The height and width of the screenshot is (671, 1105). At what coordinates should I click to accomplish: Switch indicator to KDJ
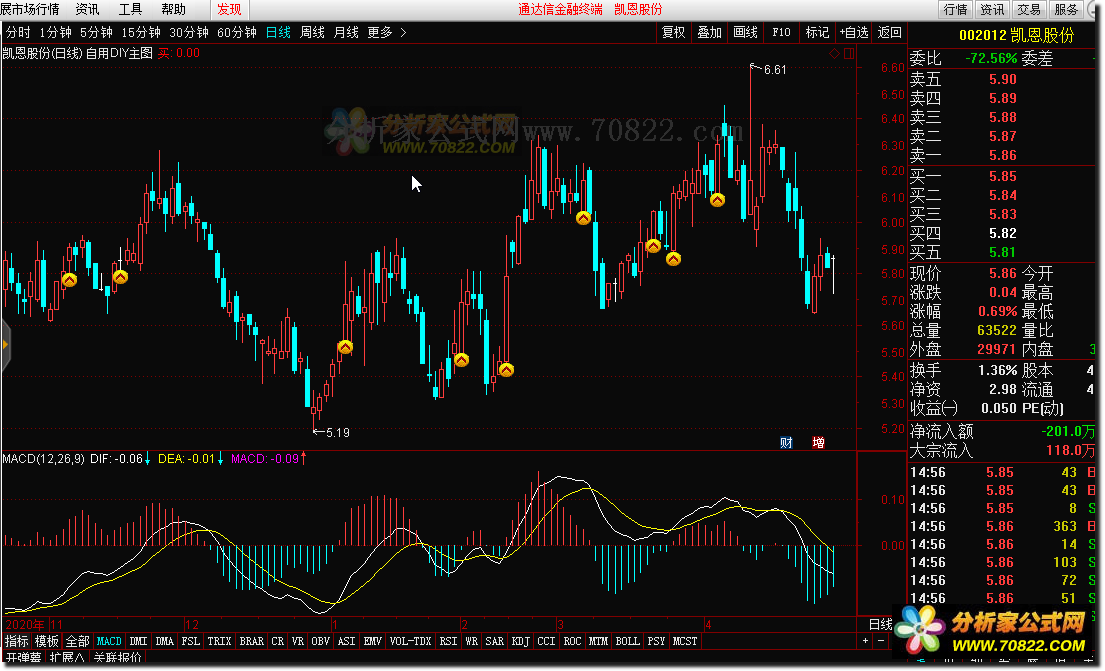pos(521,641)
